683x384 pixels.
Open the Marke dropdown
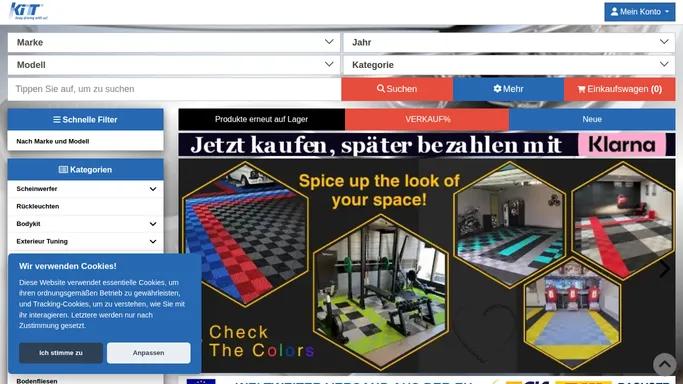tap(174, 42)
